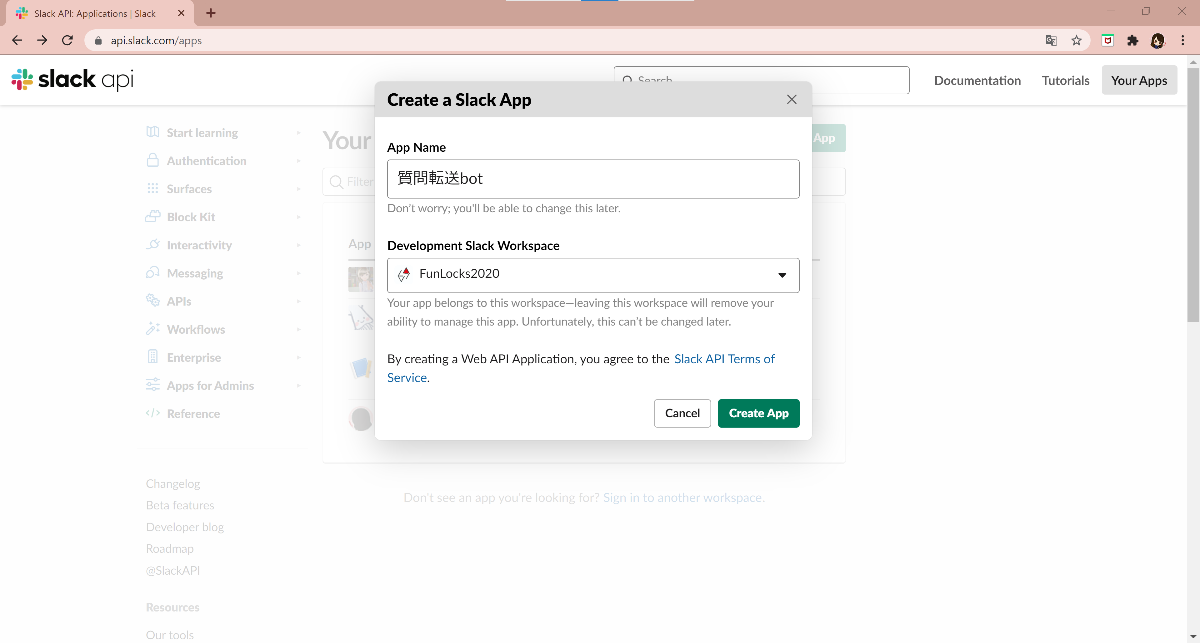The width and height of the screenshot is (1200, 643).
Task: Click the Enterprise building icon
Action: (x=153, y=357)
